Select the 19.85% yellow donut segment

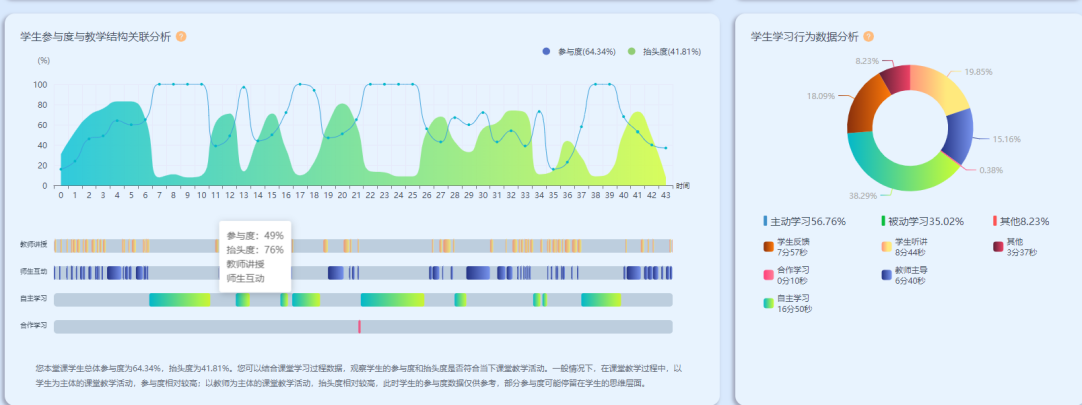tap(941, 89)
